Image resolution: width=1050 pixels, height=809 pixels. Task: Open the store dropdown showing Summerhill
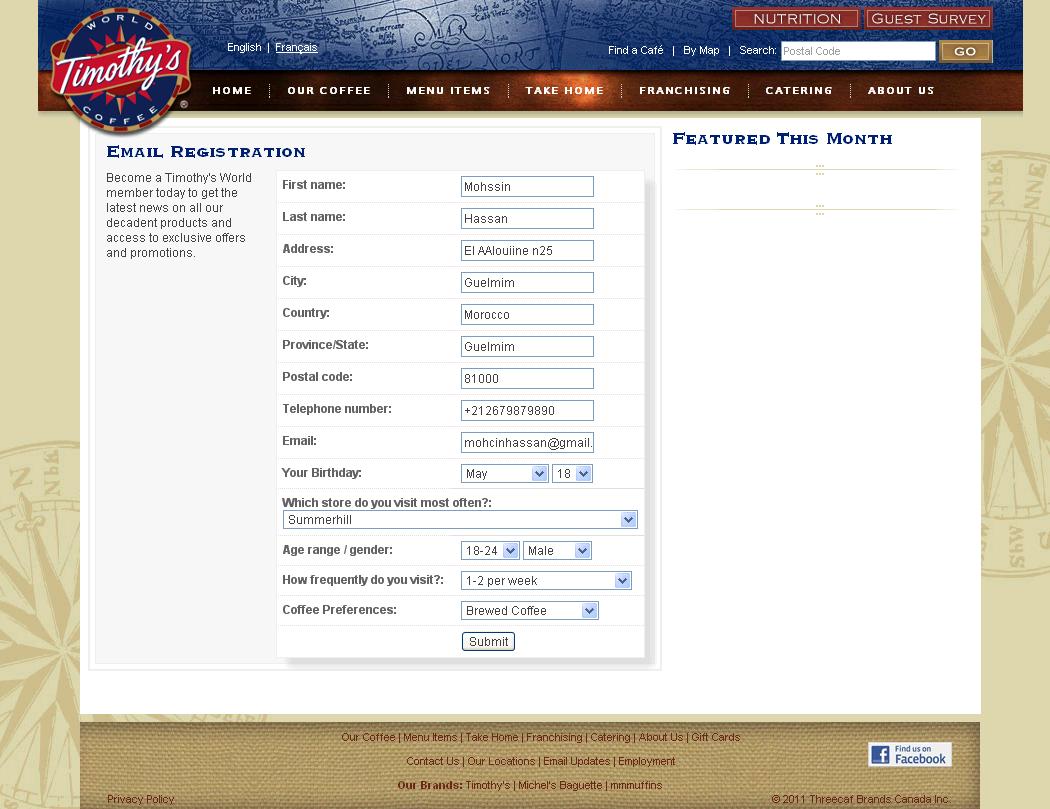pos(460,520)
